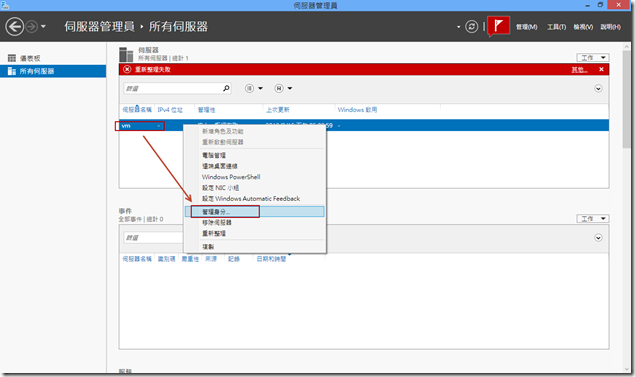Open the navigation history dropdown arrow

click(43, 27)
